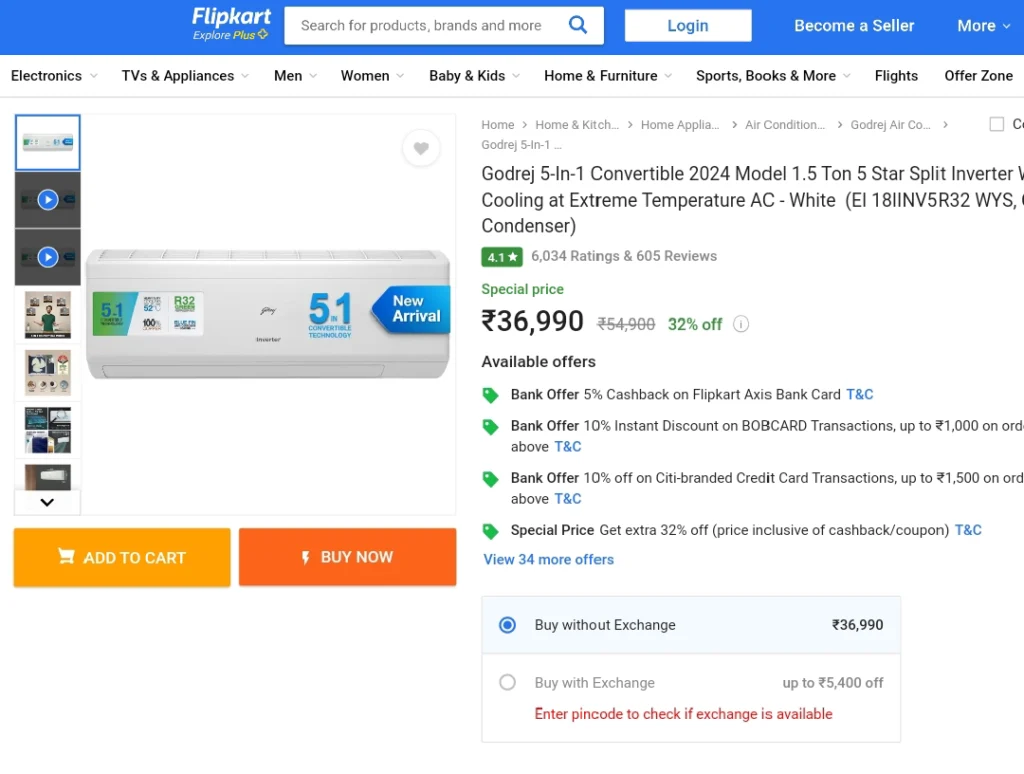1024x774 pixels.
Task: Click the BUY NOW button
Action: coord(347,557)
